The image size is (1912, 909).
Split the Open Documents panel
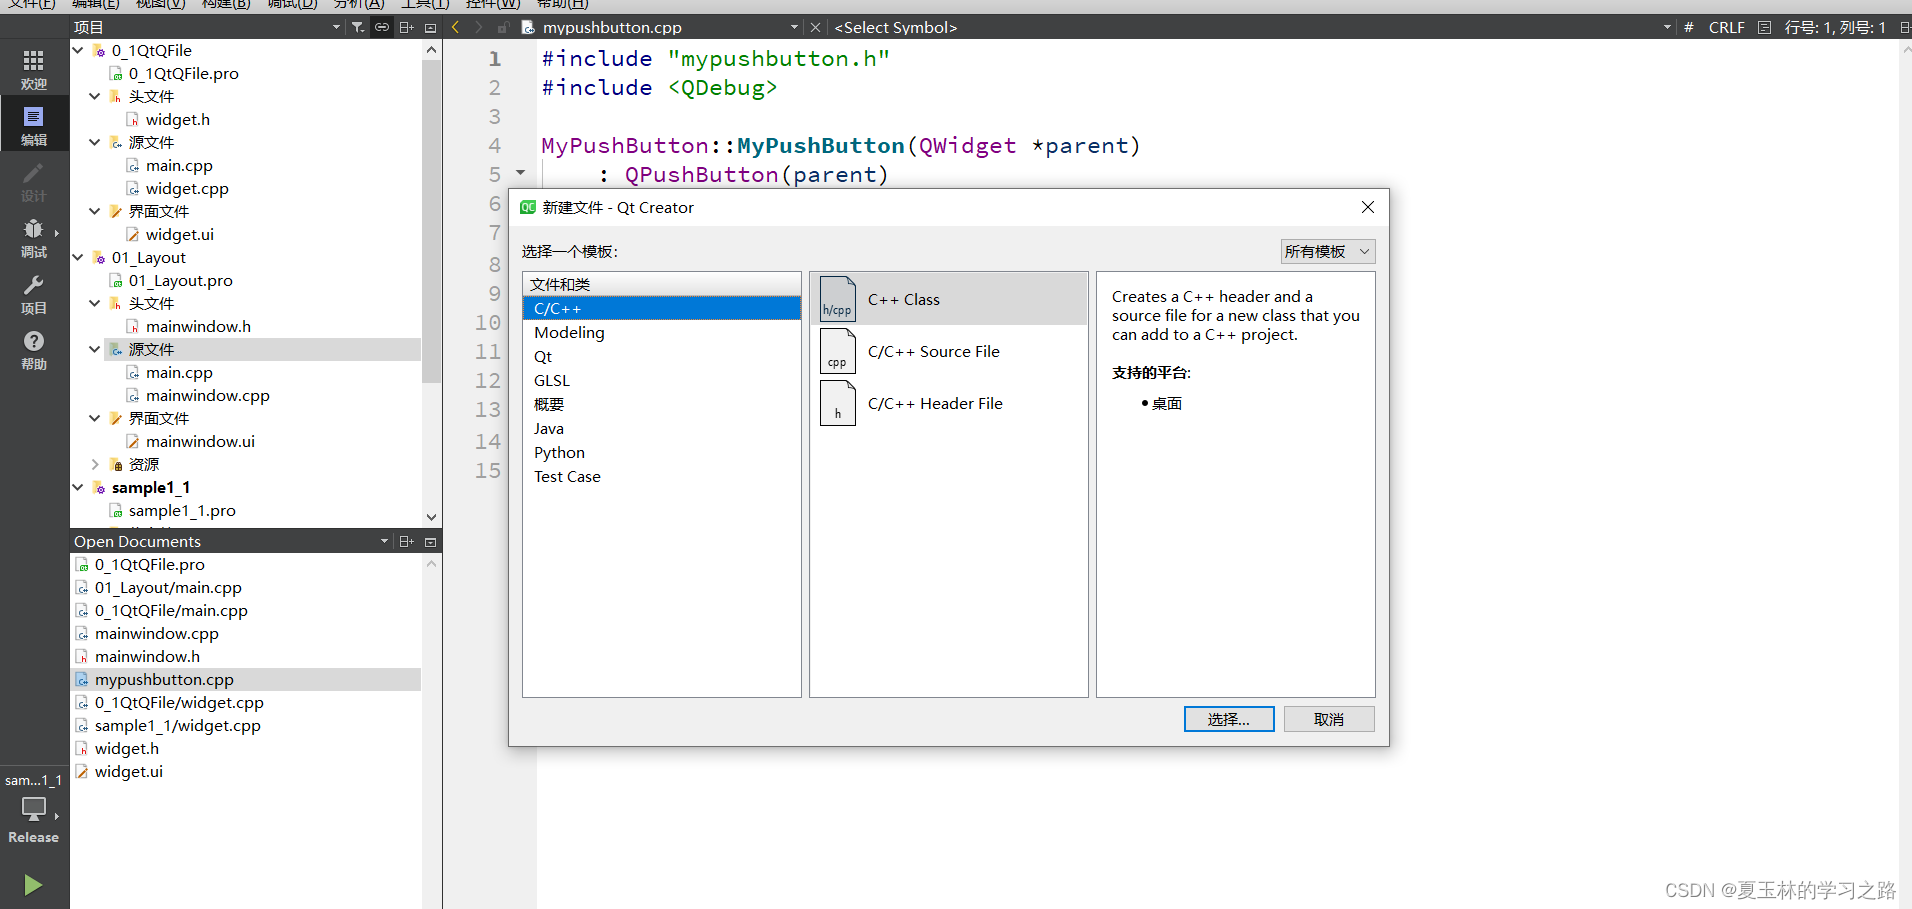(406, 541)
